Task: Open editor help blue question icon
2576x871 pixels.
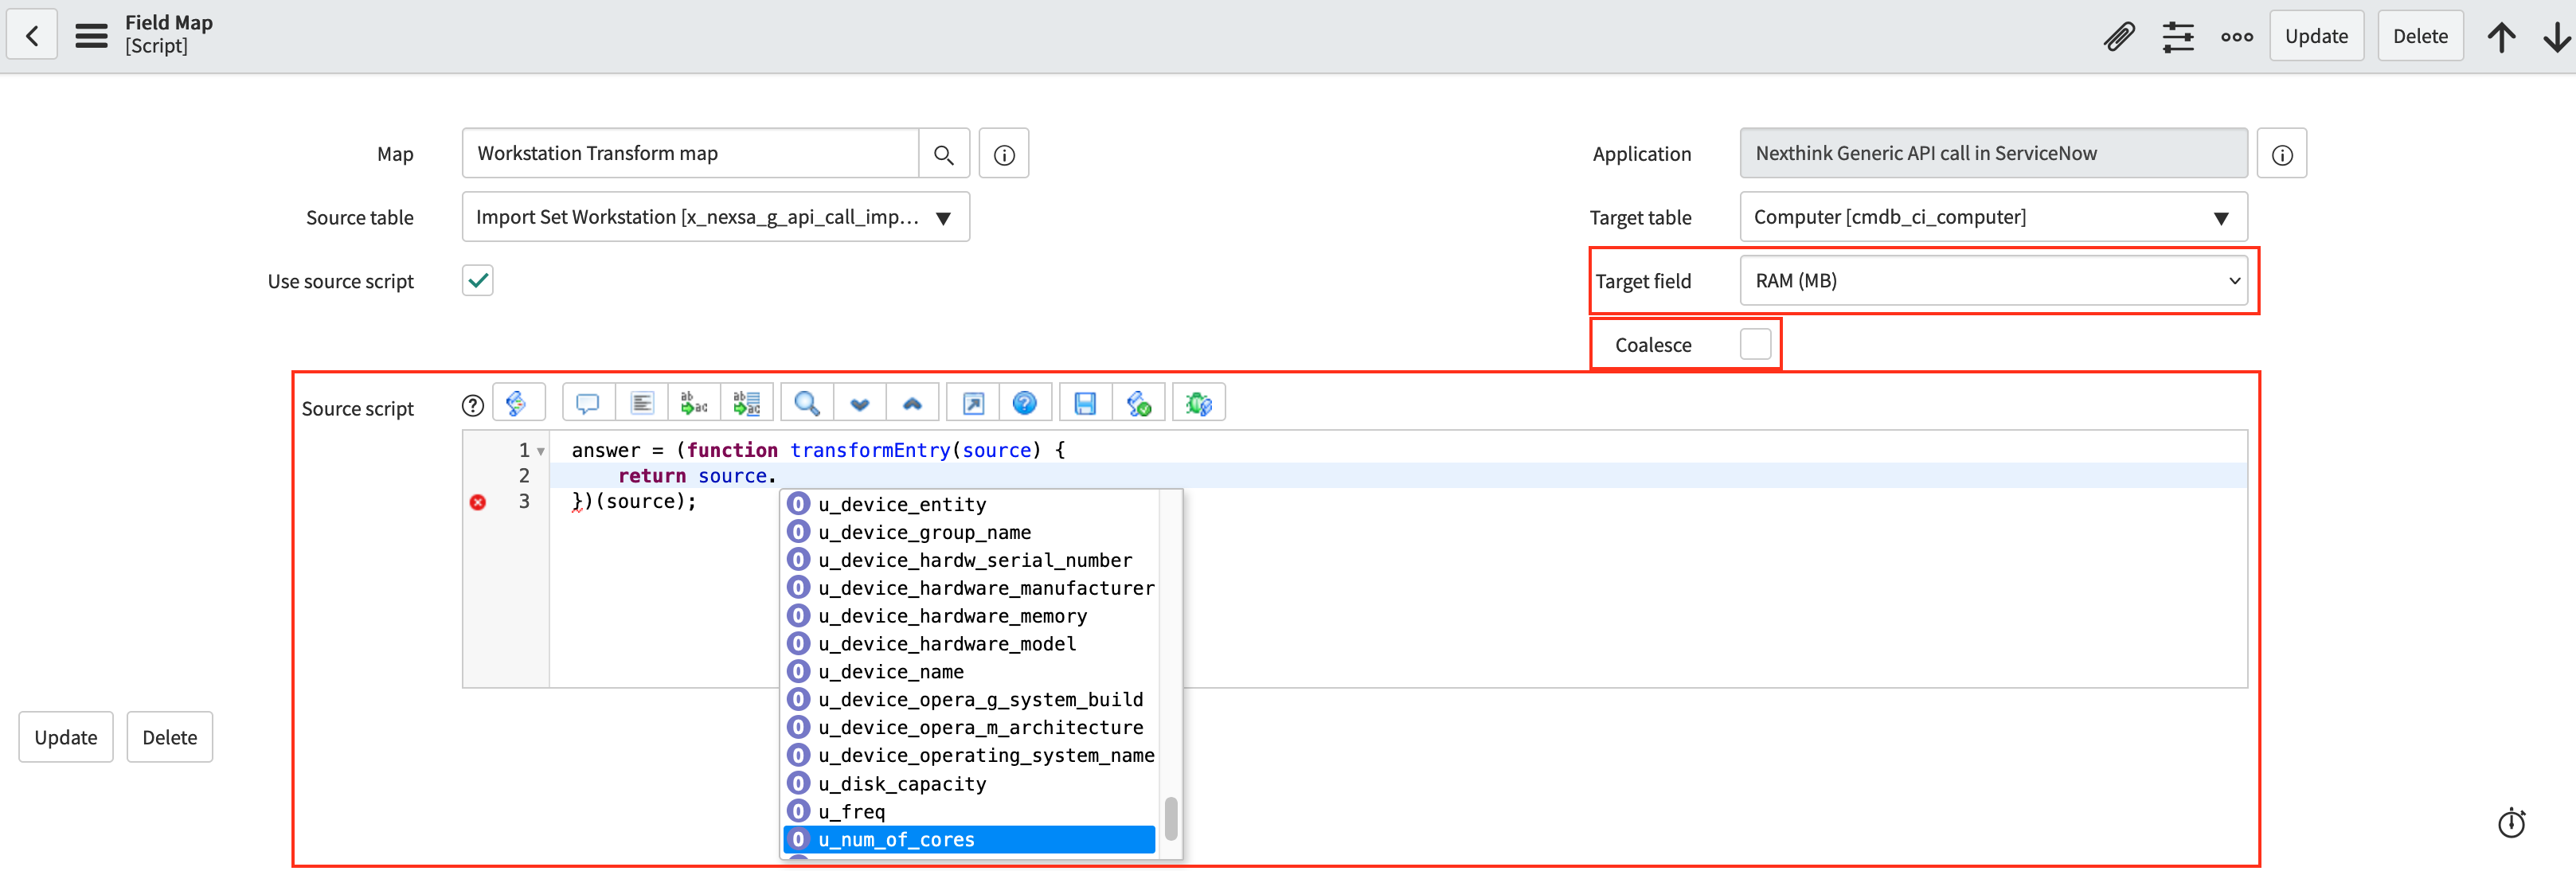Action: pos(1025,403)
